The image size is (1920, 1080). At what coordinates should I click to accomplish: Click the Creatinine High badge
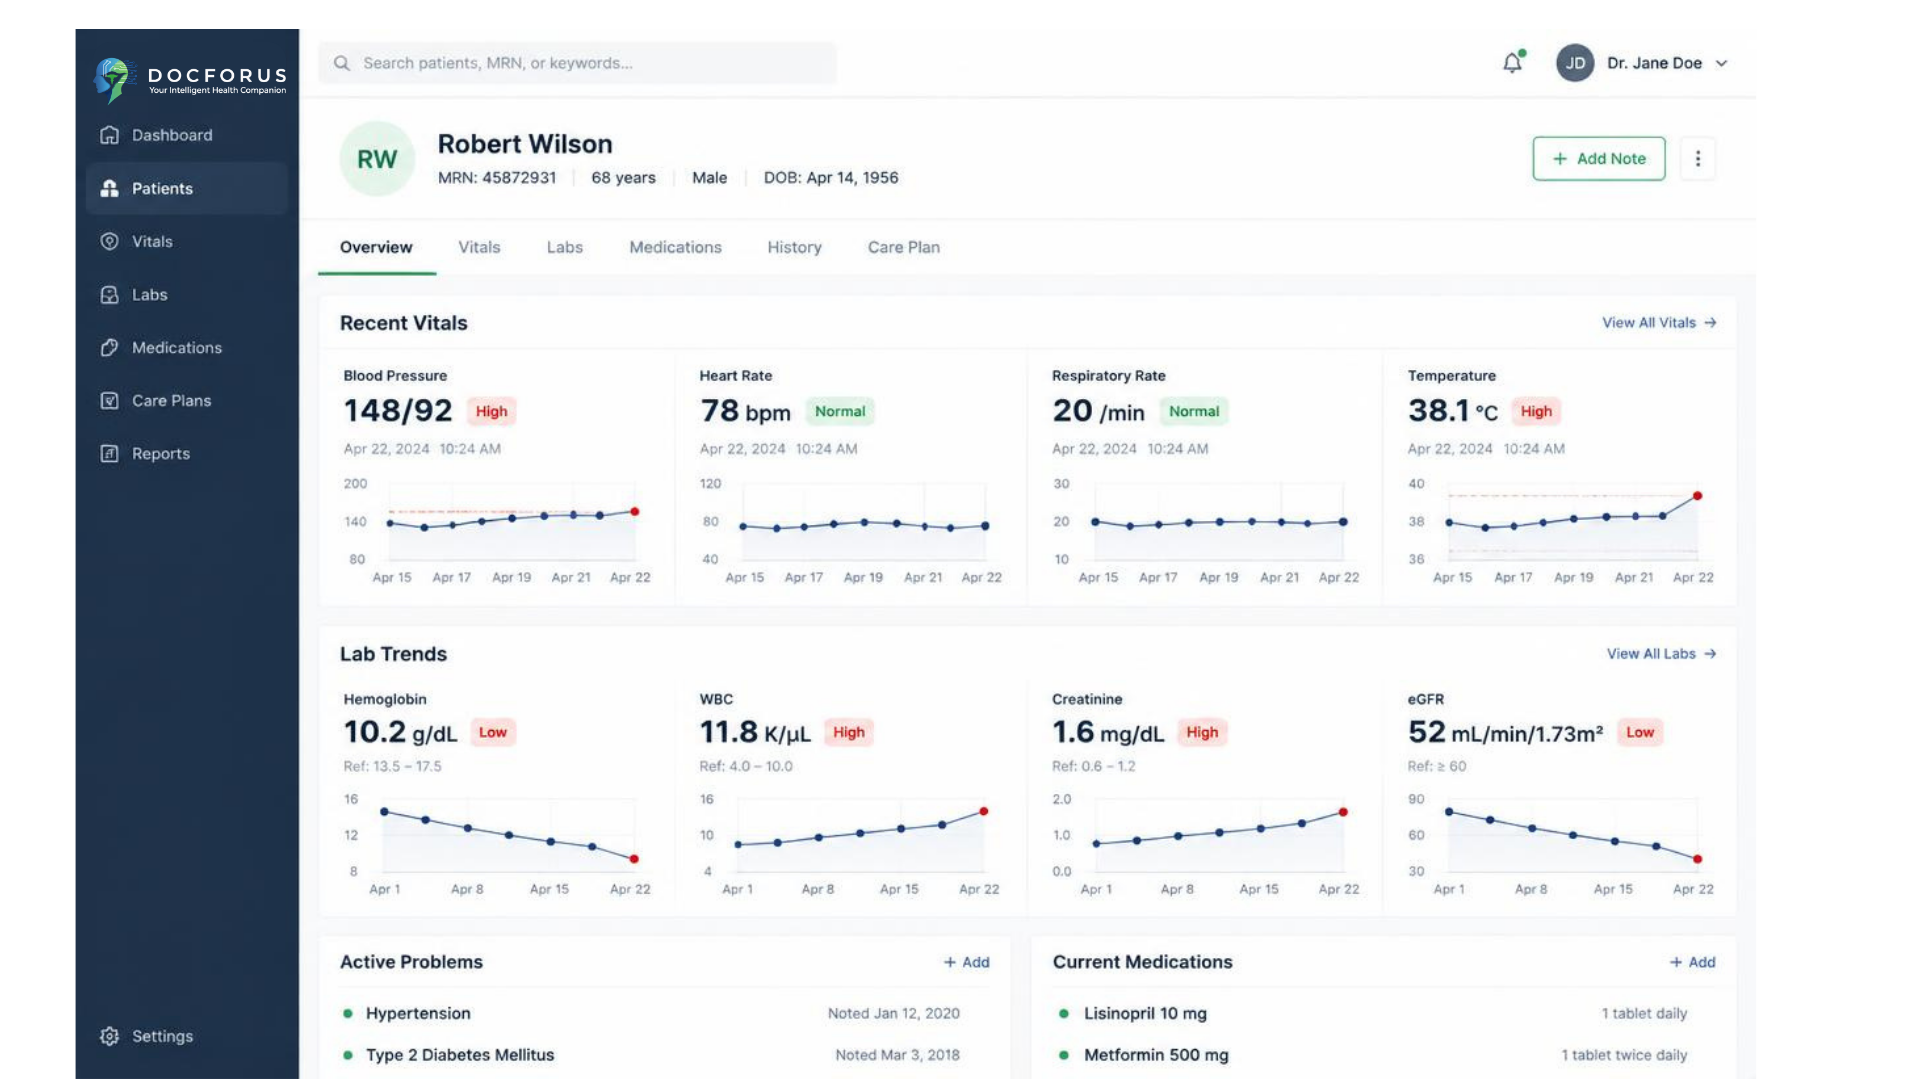coord(1202,732)
